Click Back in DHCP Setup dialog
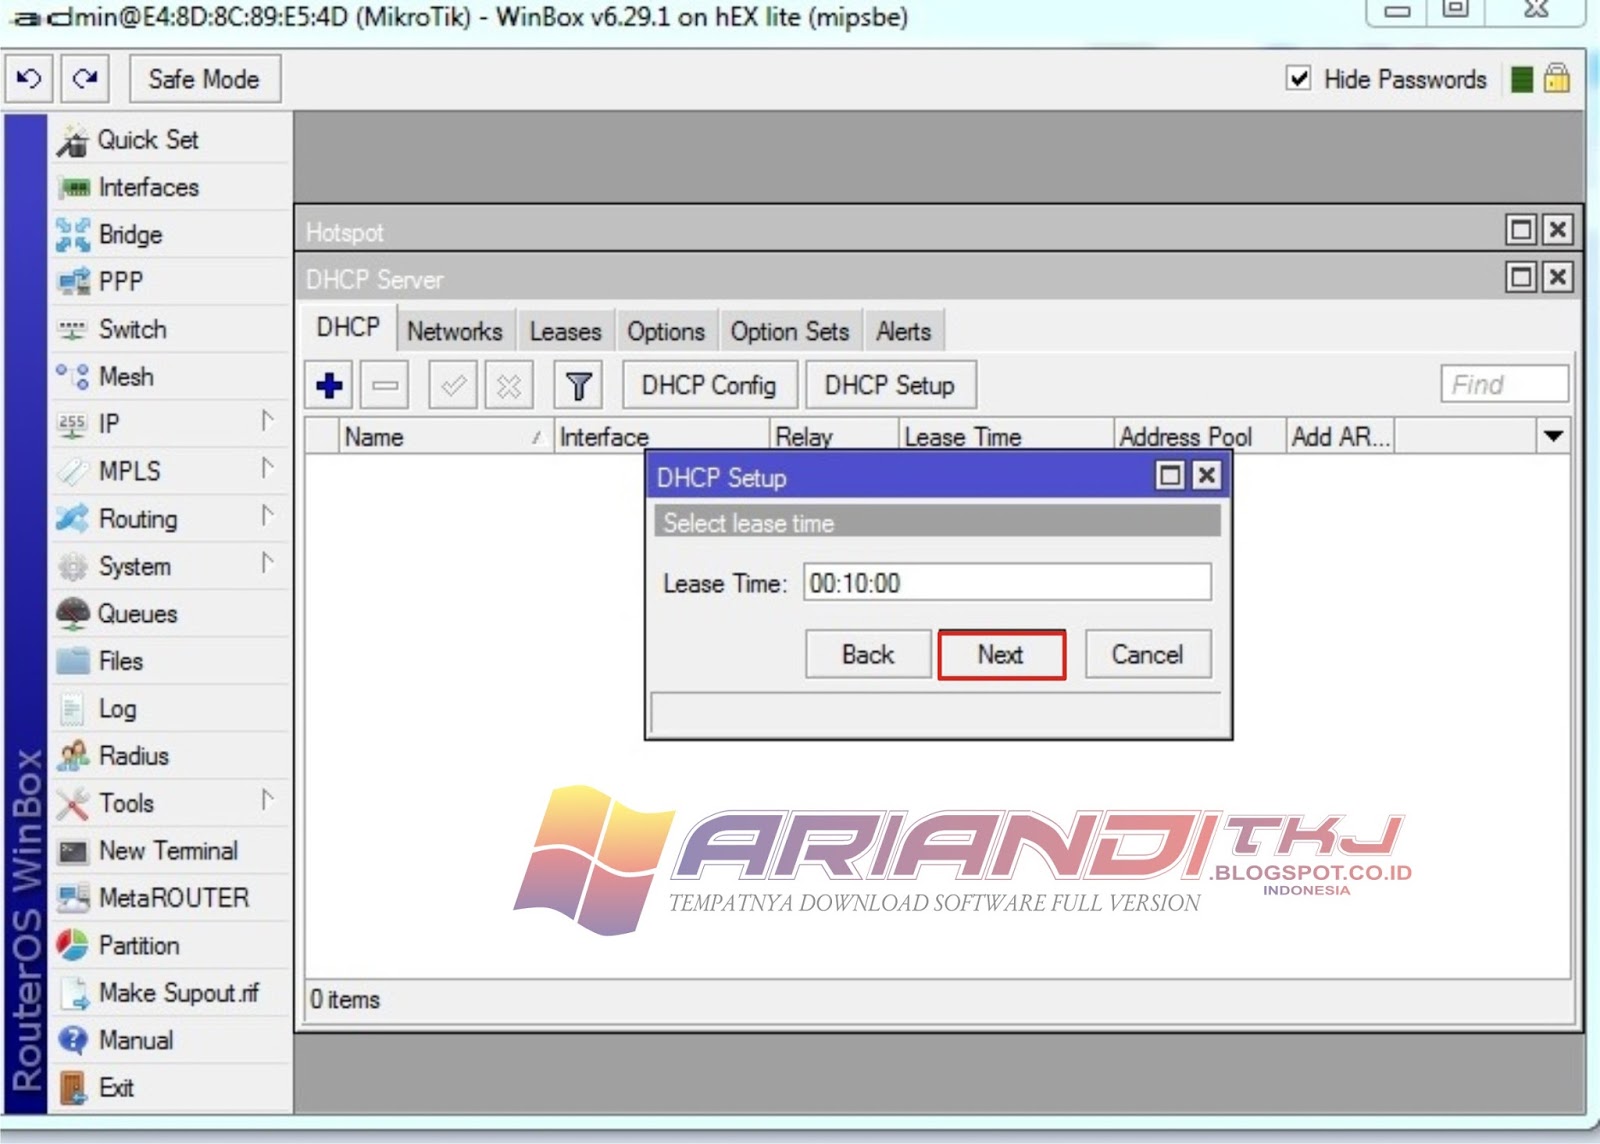 coord(868,654)
